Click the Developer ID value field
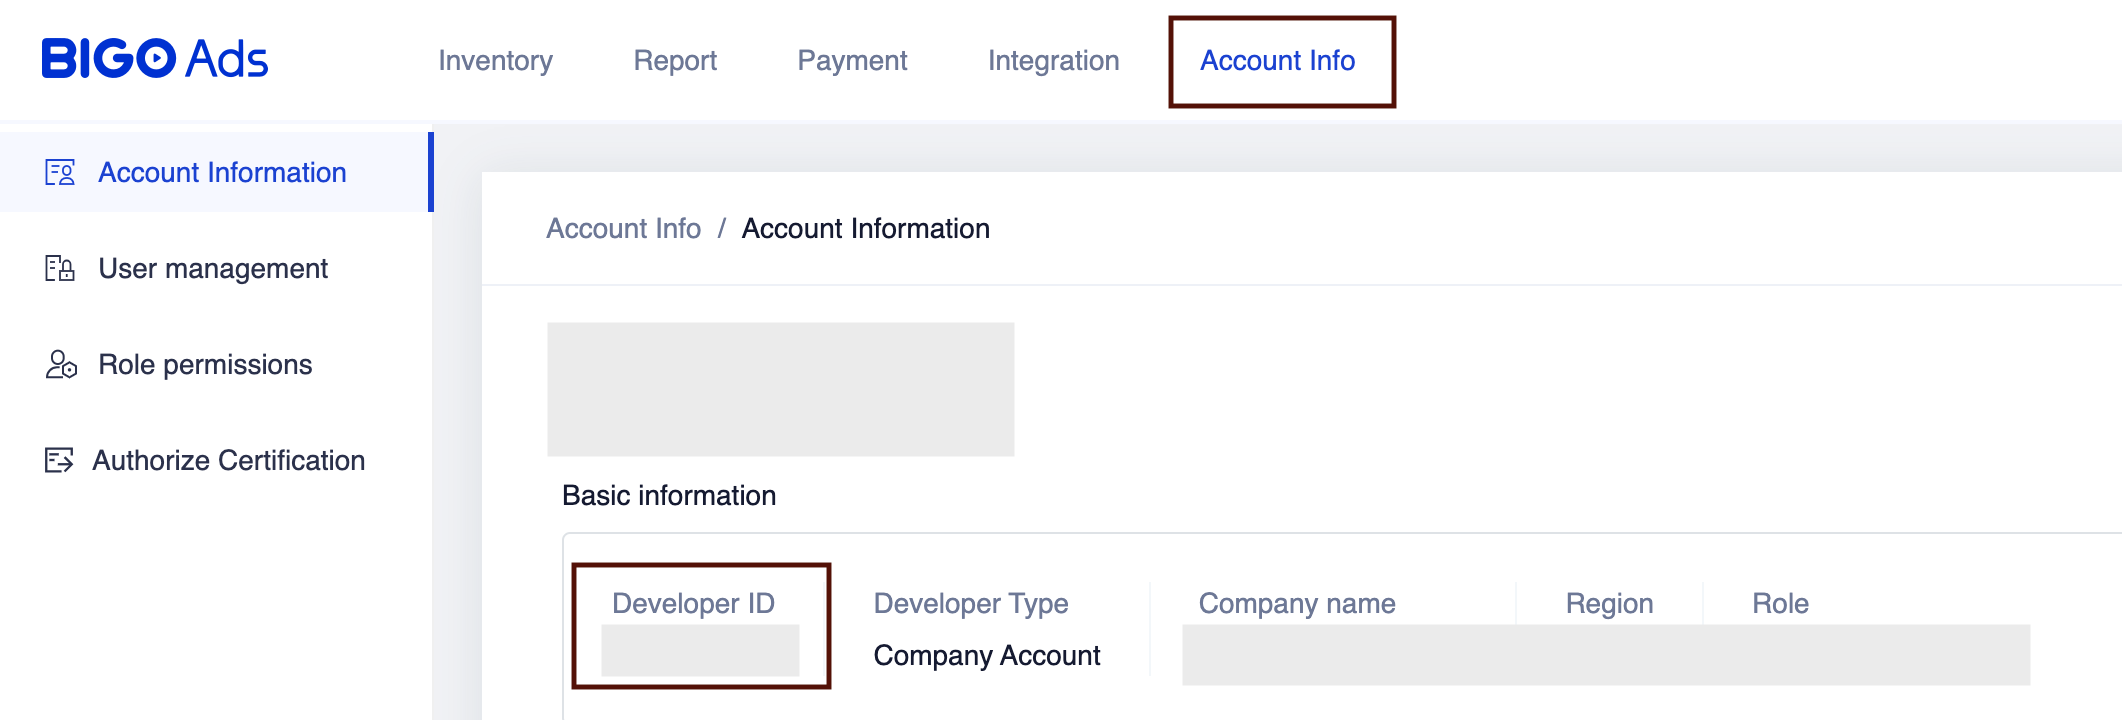This screenshot has width=2122, height=720. [700, 651]
